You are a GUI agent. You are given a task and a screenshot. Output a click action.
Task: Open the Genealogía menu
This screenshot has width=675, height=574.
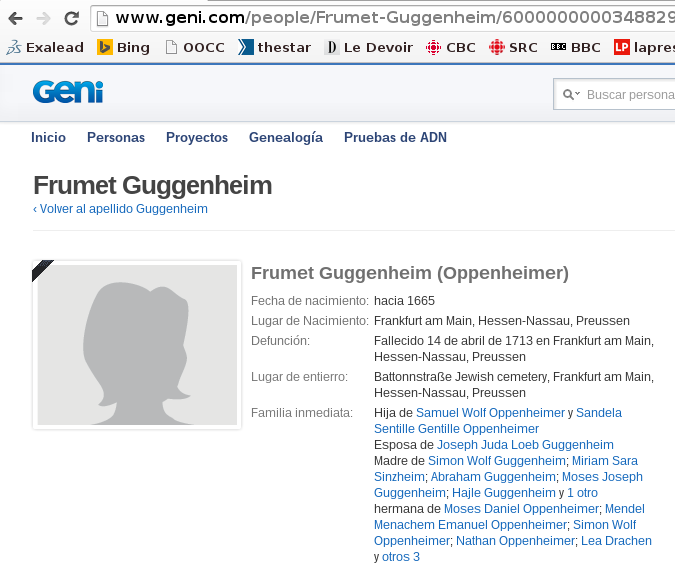(285, 138)
